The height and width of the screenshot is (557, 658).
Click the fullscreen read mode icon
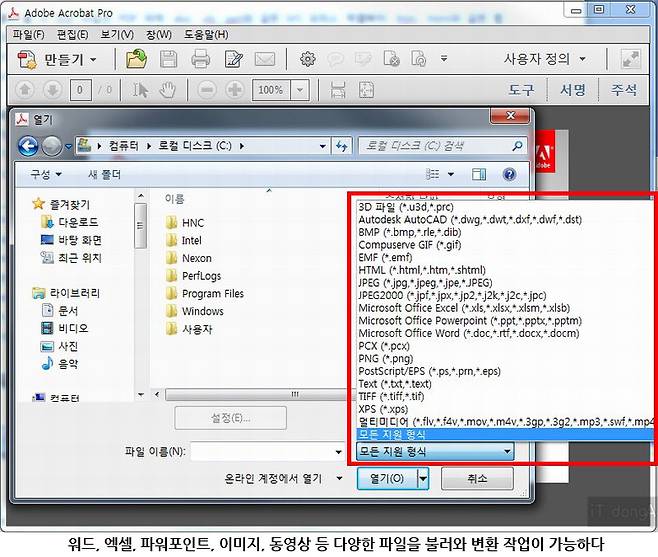(631, 59)
